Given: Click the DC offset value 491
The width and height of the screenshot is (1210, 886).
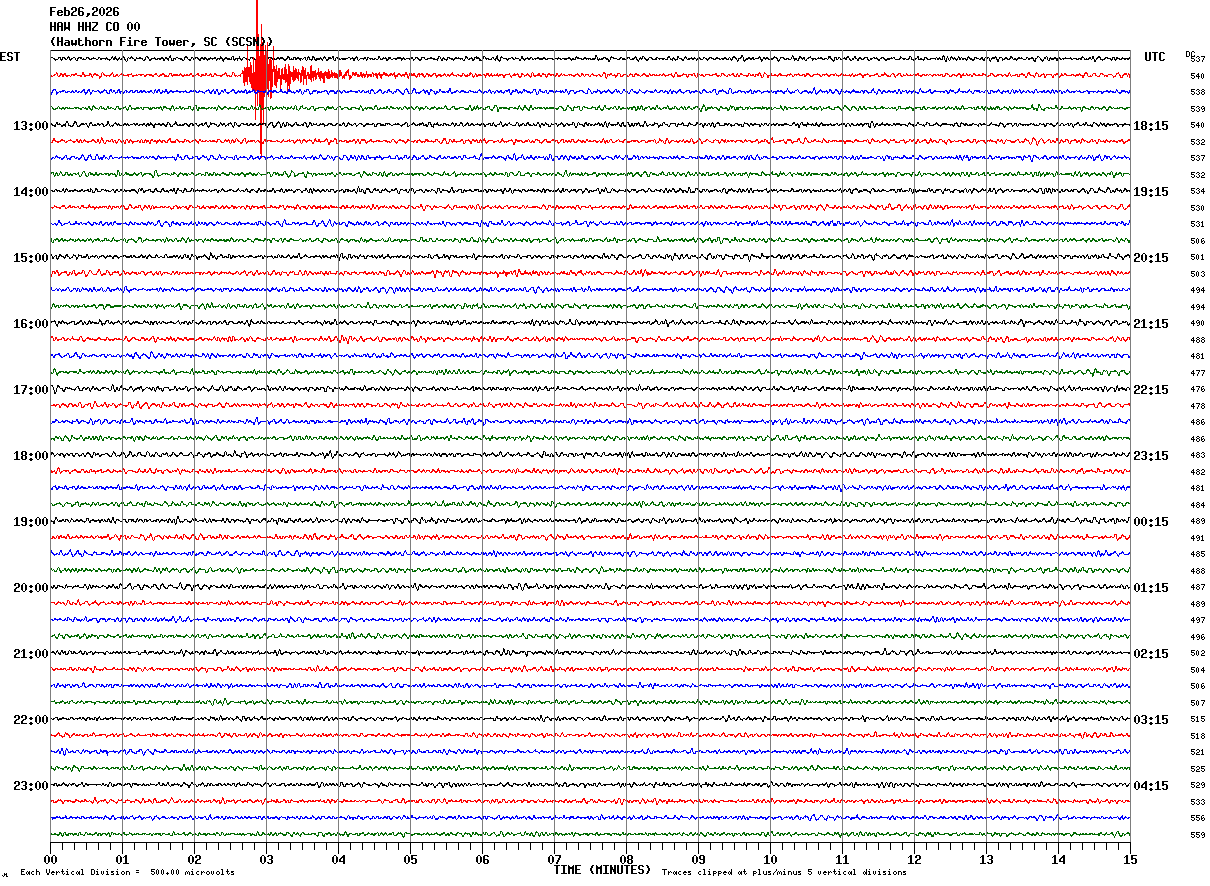Looking at the screenshot, I should pos(1198,538).
